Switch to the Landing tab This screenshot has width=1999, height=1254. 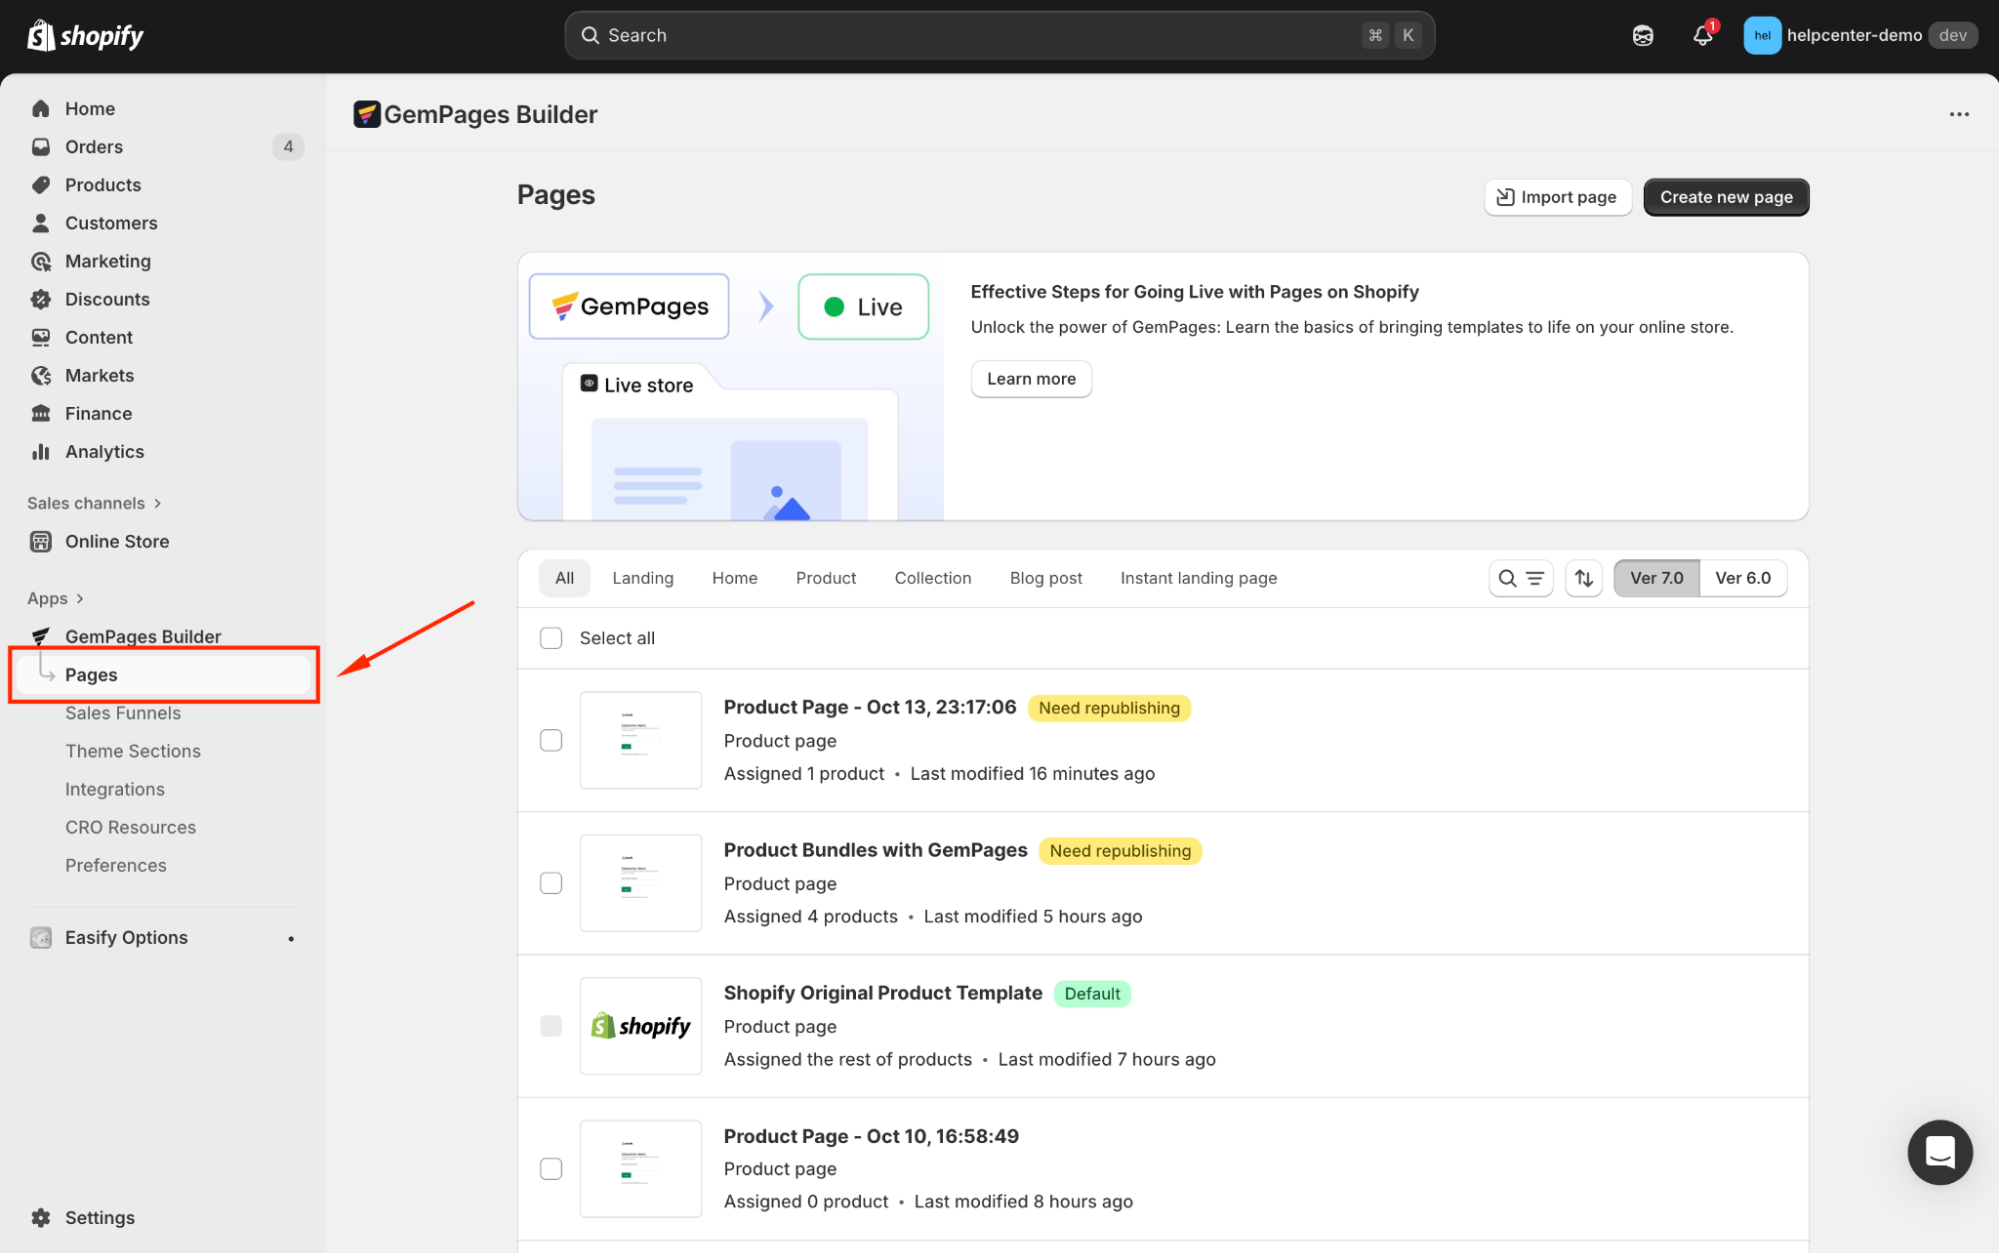(x=642, y=578)
